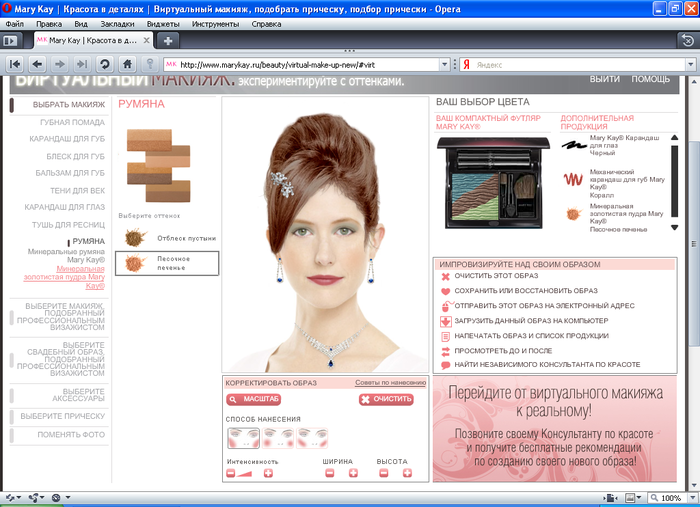
Task: Click the red X clear look icon
Action: click(445, 276)
